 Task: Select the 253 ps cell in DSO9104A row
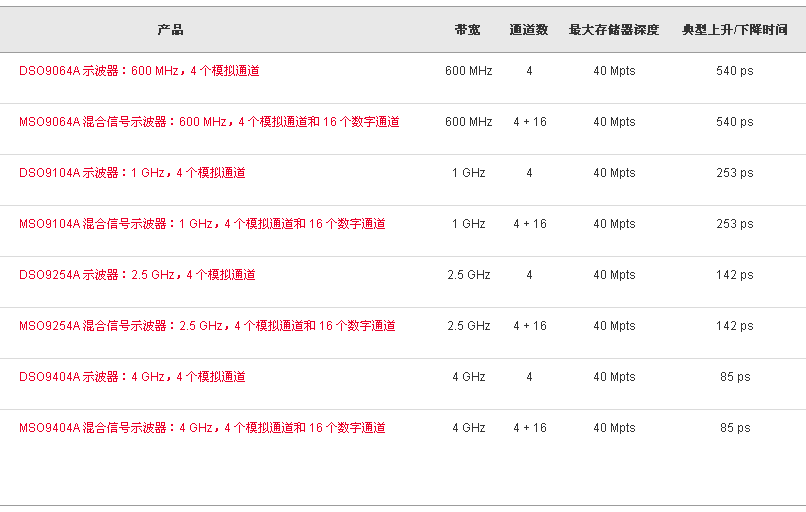point(735,173)
